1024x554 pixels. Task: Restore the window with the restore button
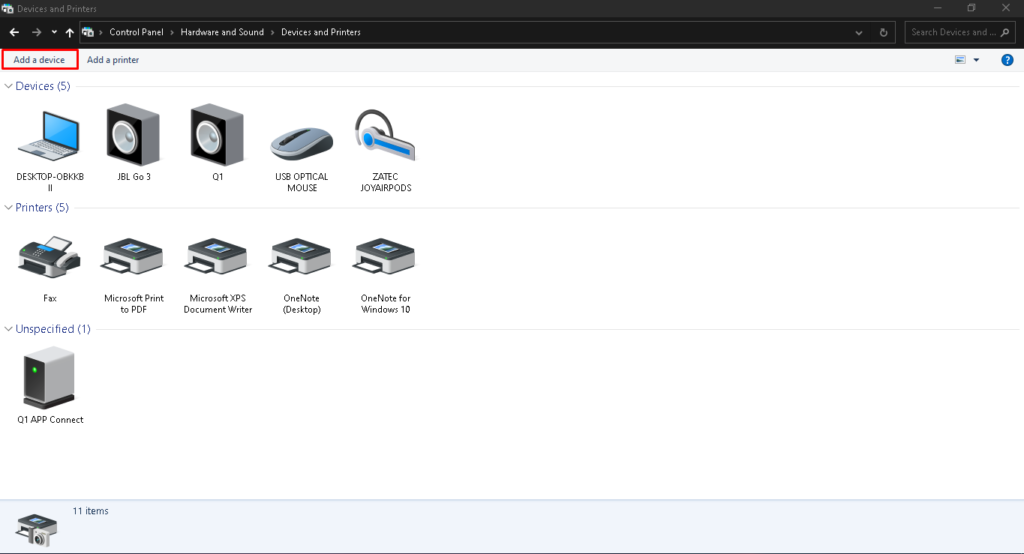(971, 8)
